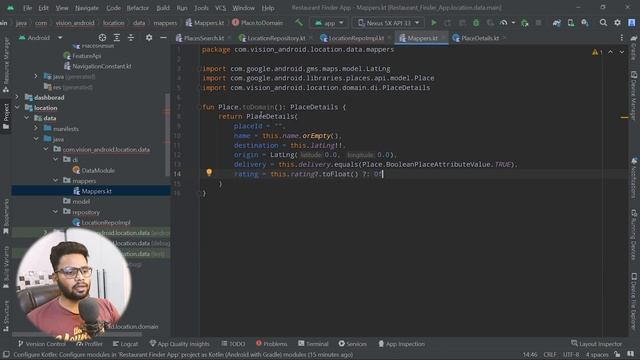Image resolution: width=640 pixels, height=360 pixels.
Task: Collapse the di package node
Action: click(x=55, y=160)
